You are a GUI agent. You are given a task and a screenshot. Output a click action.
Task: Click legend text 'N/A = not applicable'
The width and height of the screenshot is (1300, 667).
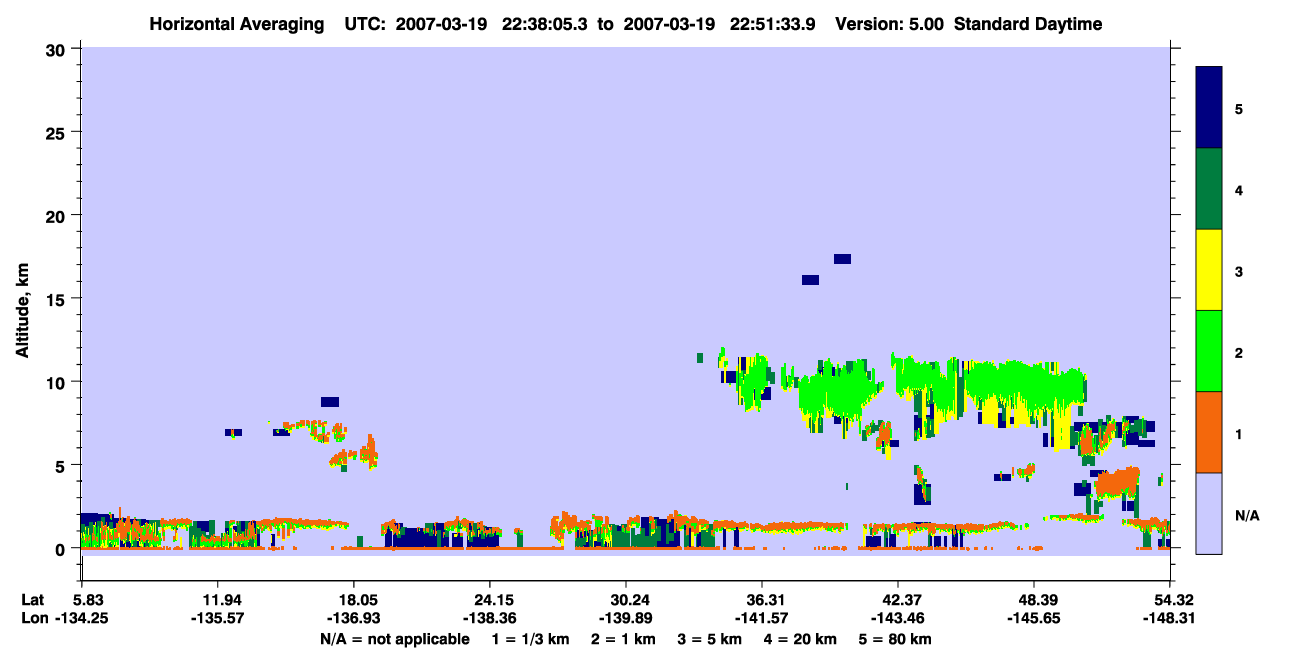pyautogui.click(x=394, y=639)
